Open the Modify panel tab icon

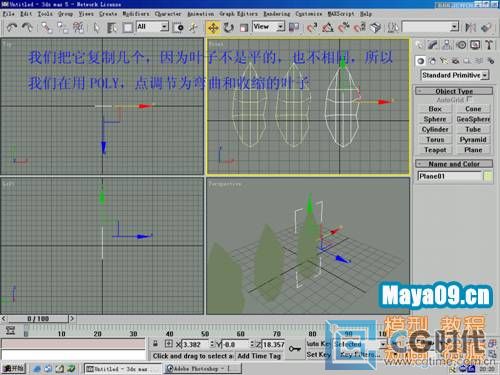[x=433, y=44]
